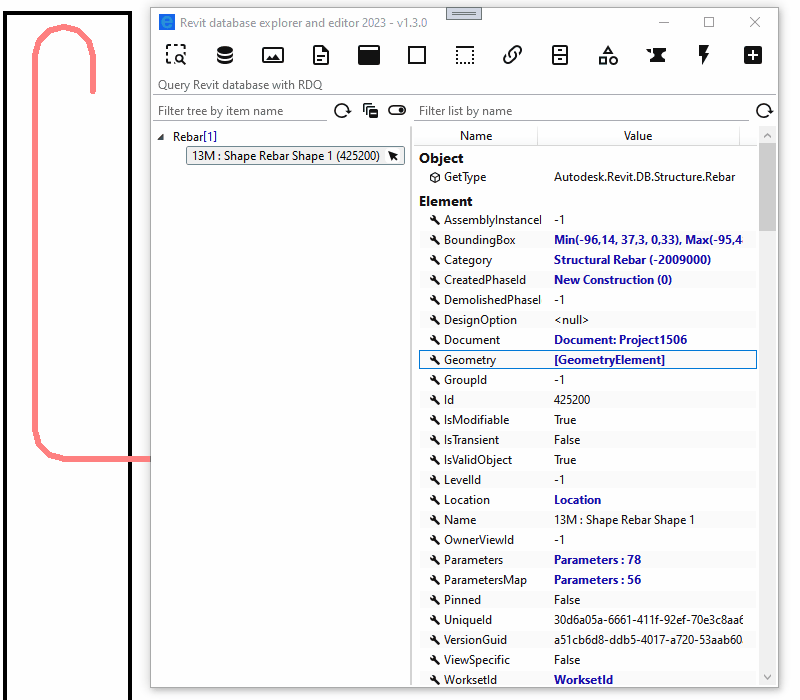Click the snoop database icon
Screen dimensions: 800x700
pos(224,55)
